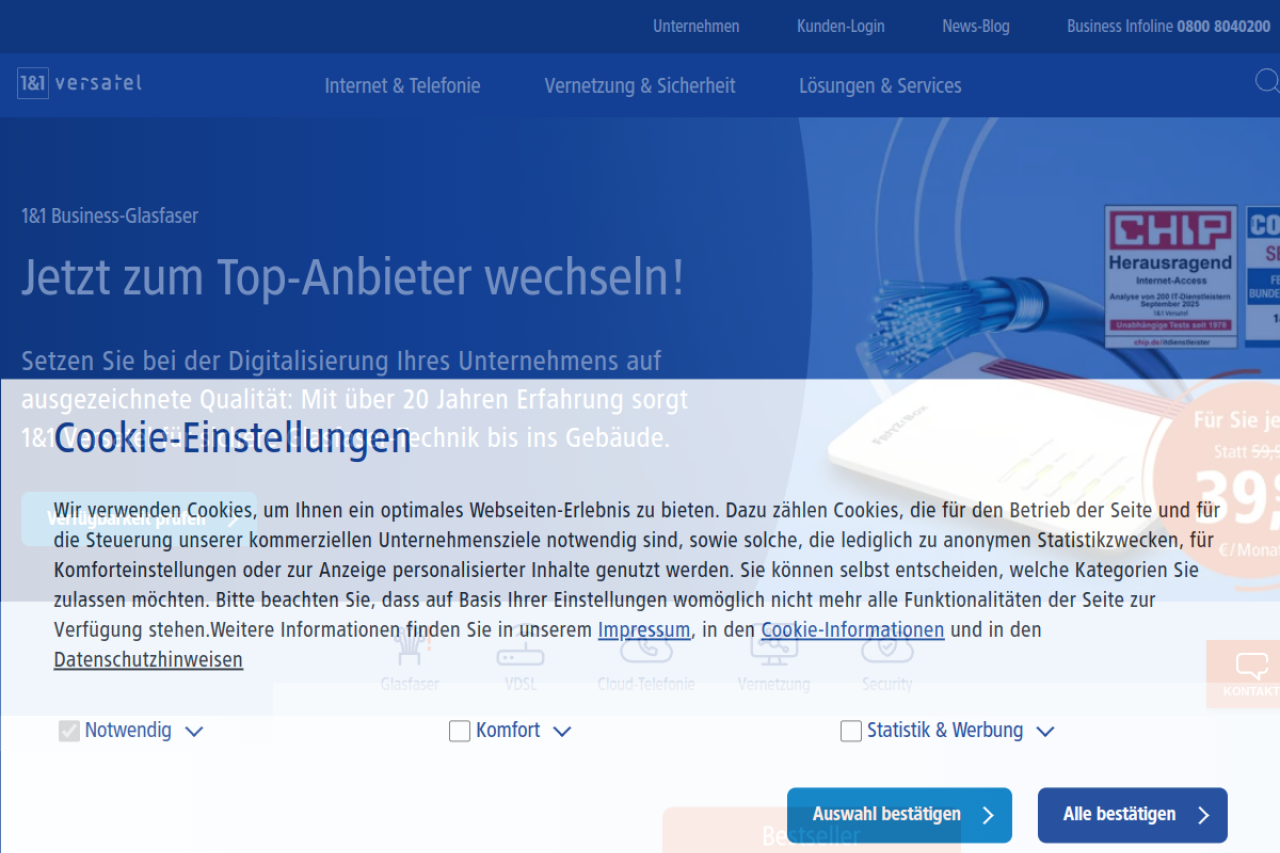Open the Lösungen & Services menu
The height and width of the screenshot is (853, 1280).
880,86
